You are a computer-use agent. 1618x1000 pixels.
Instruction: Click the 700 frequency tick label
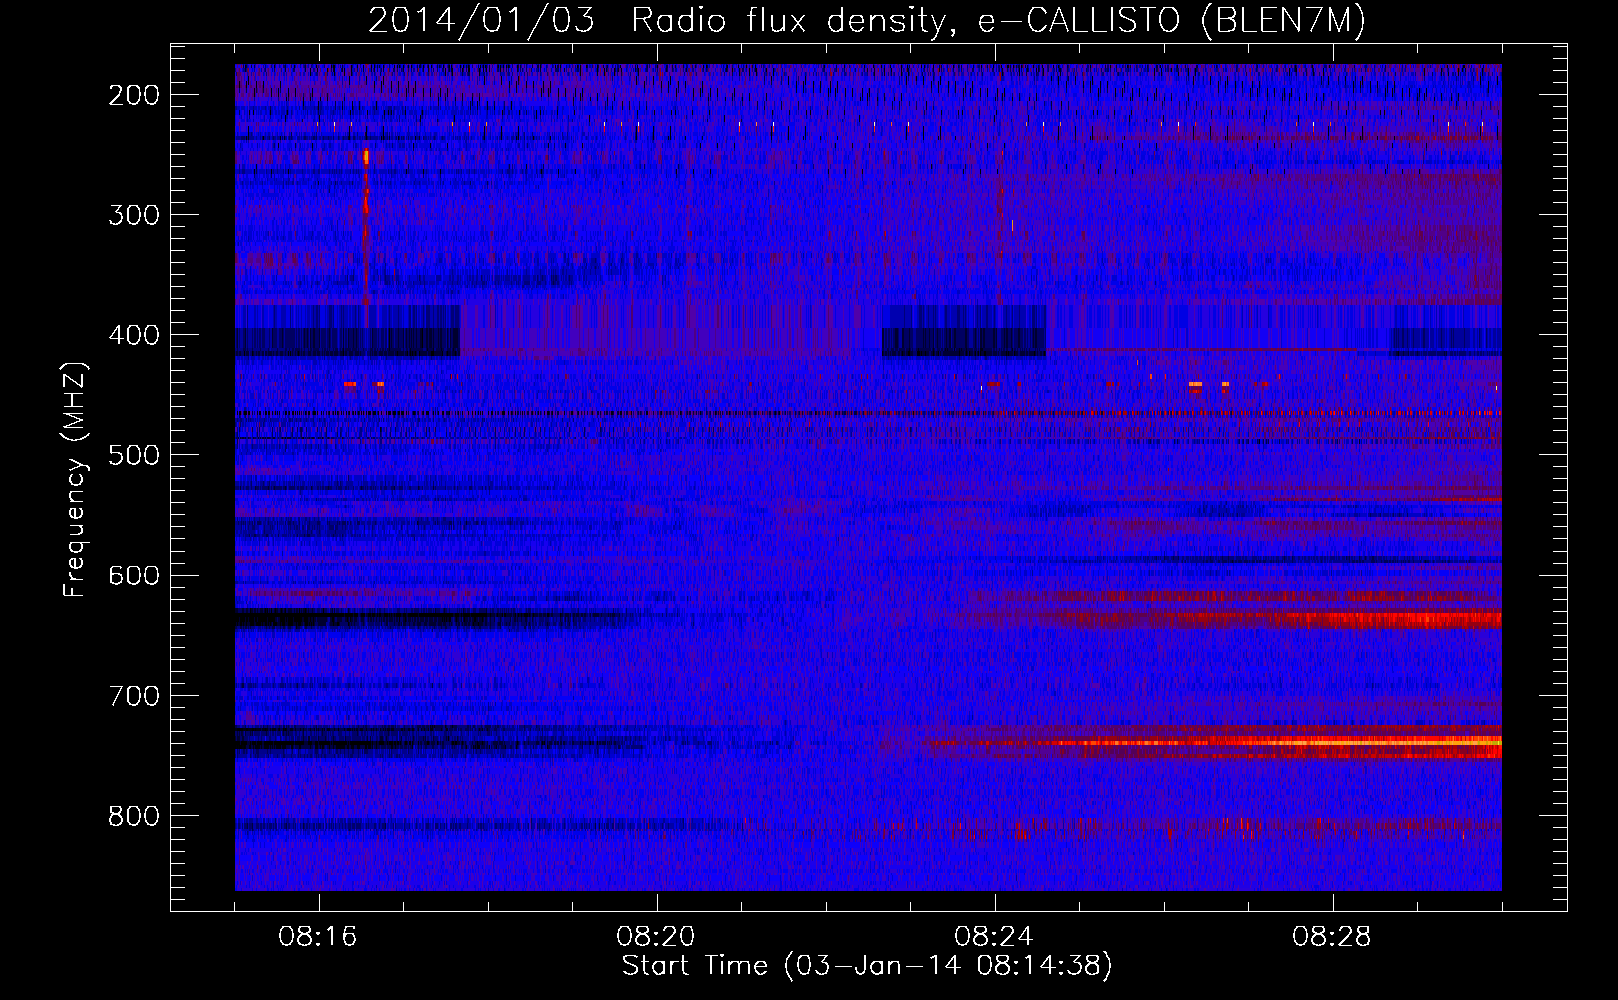pos(133,695)
